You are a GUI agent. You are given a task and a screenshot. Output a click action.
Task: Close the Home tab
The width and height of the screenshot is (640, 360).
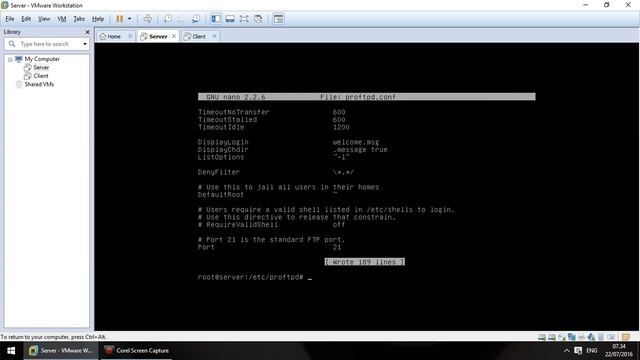[130, 36]
